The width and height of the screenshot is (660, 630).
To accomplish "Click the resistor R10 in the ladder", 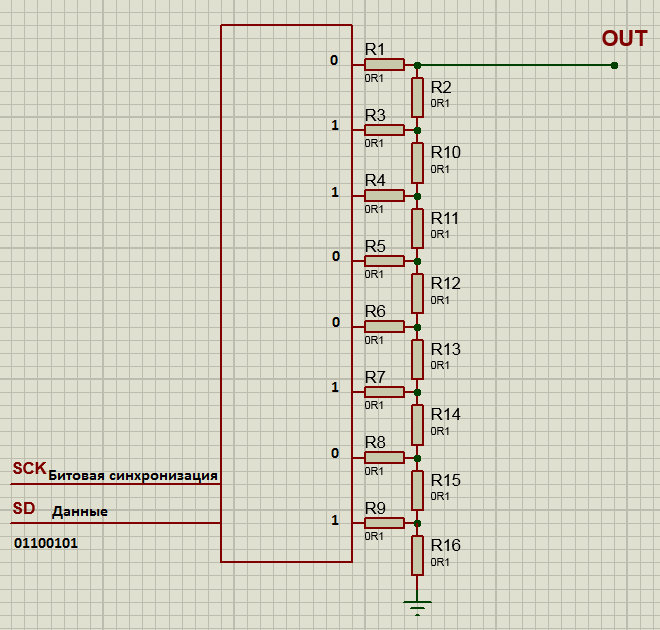I will 417,163.
